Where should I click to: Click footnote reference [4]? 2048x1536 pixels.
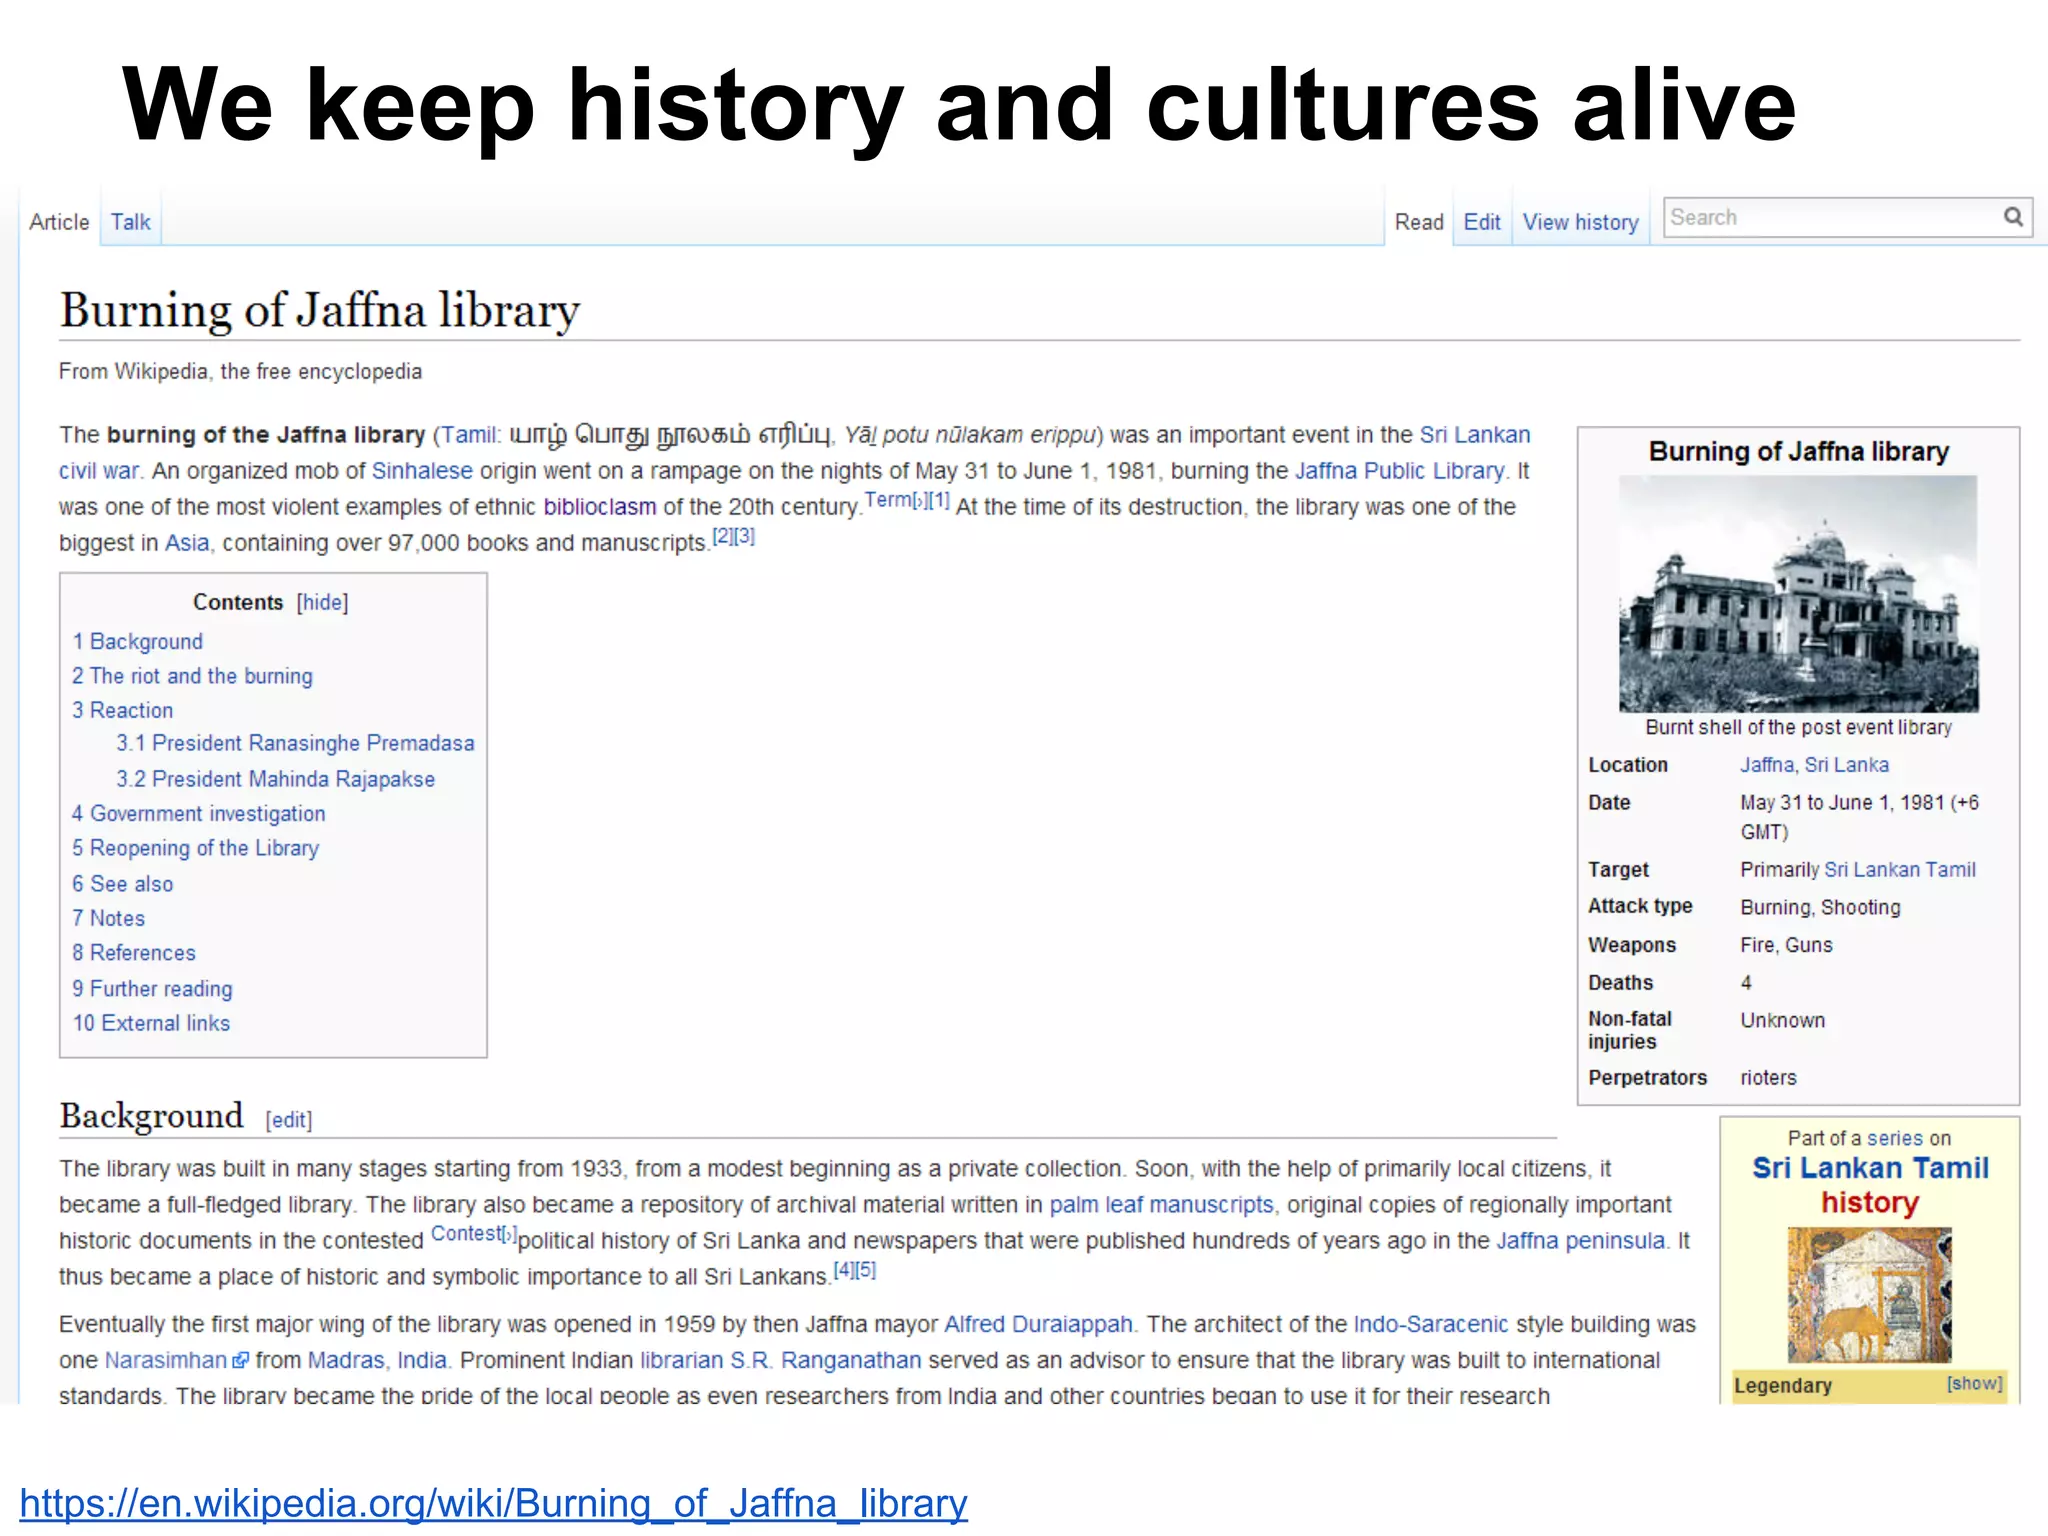844,1270
